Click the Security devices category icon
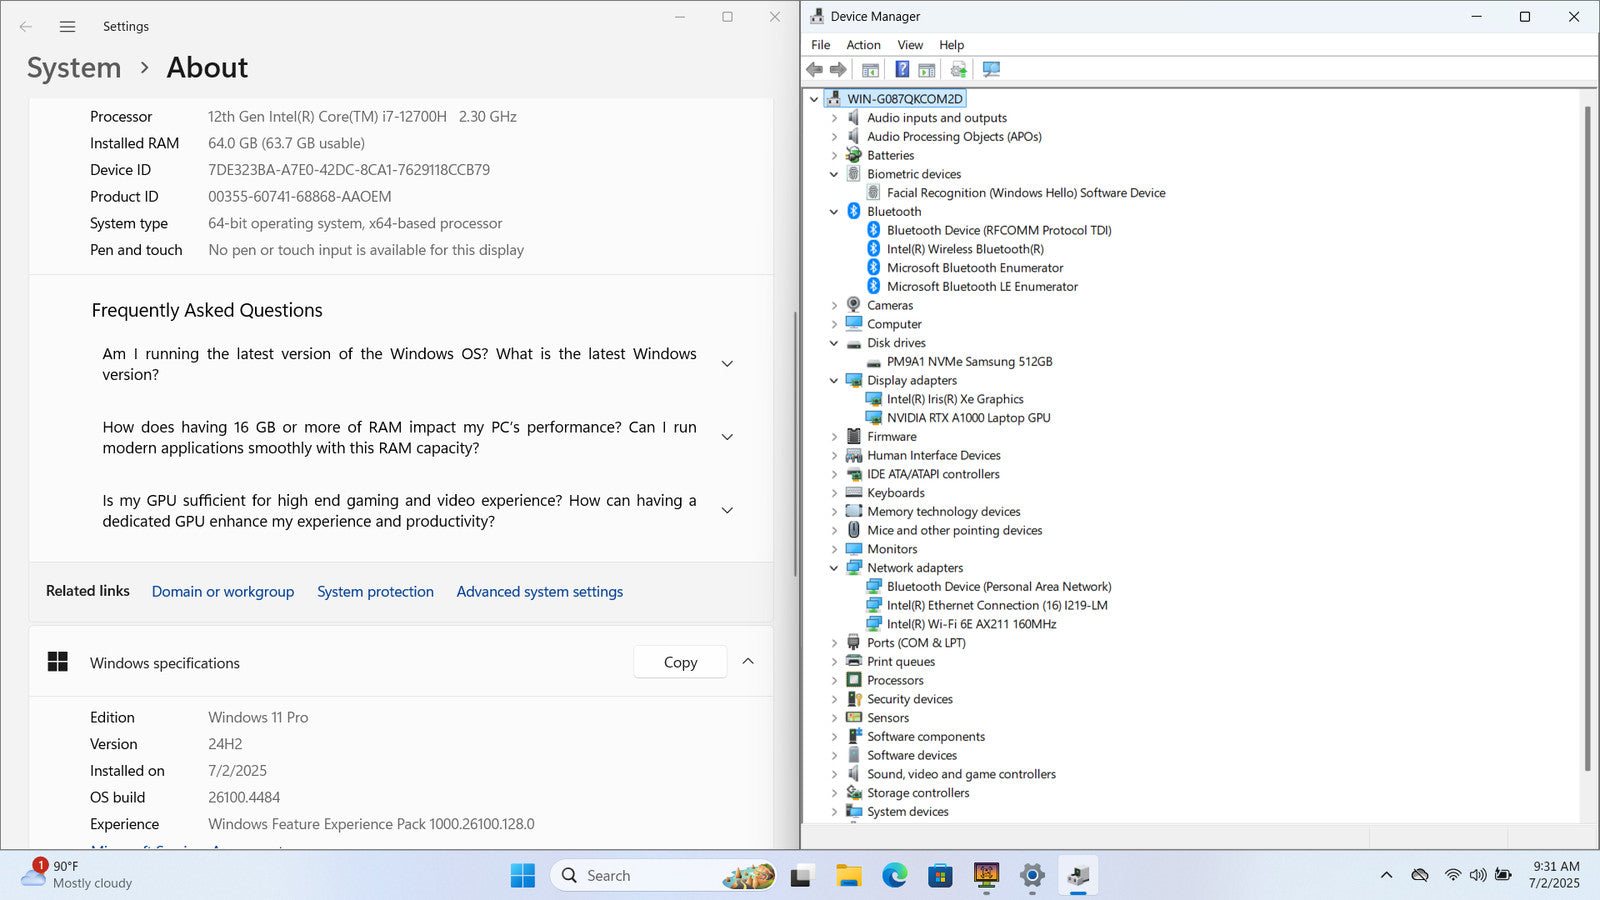 [854, 699]
